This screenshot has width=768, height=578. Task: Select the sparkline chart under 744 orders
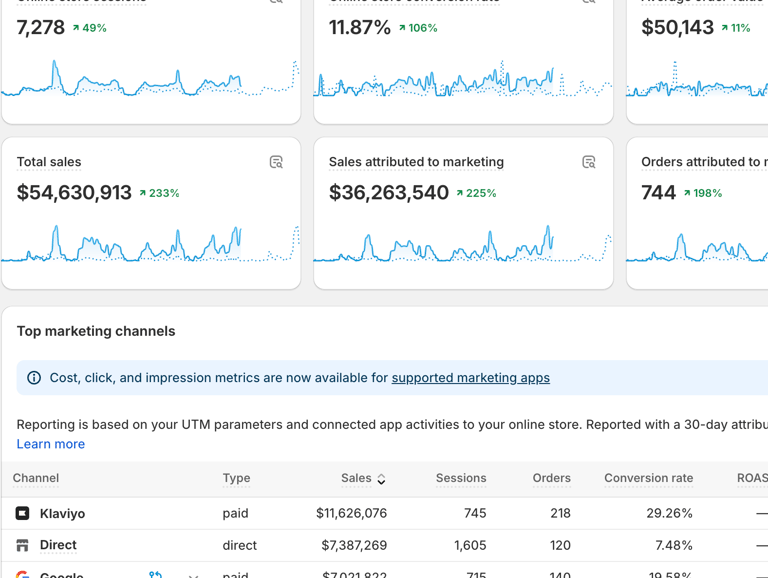coord(697,247)
